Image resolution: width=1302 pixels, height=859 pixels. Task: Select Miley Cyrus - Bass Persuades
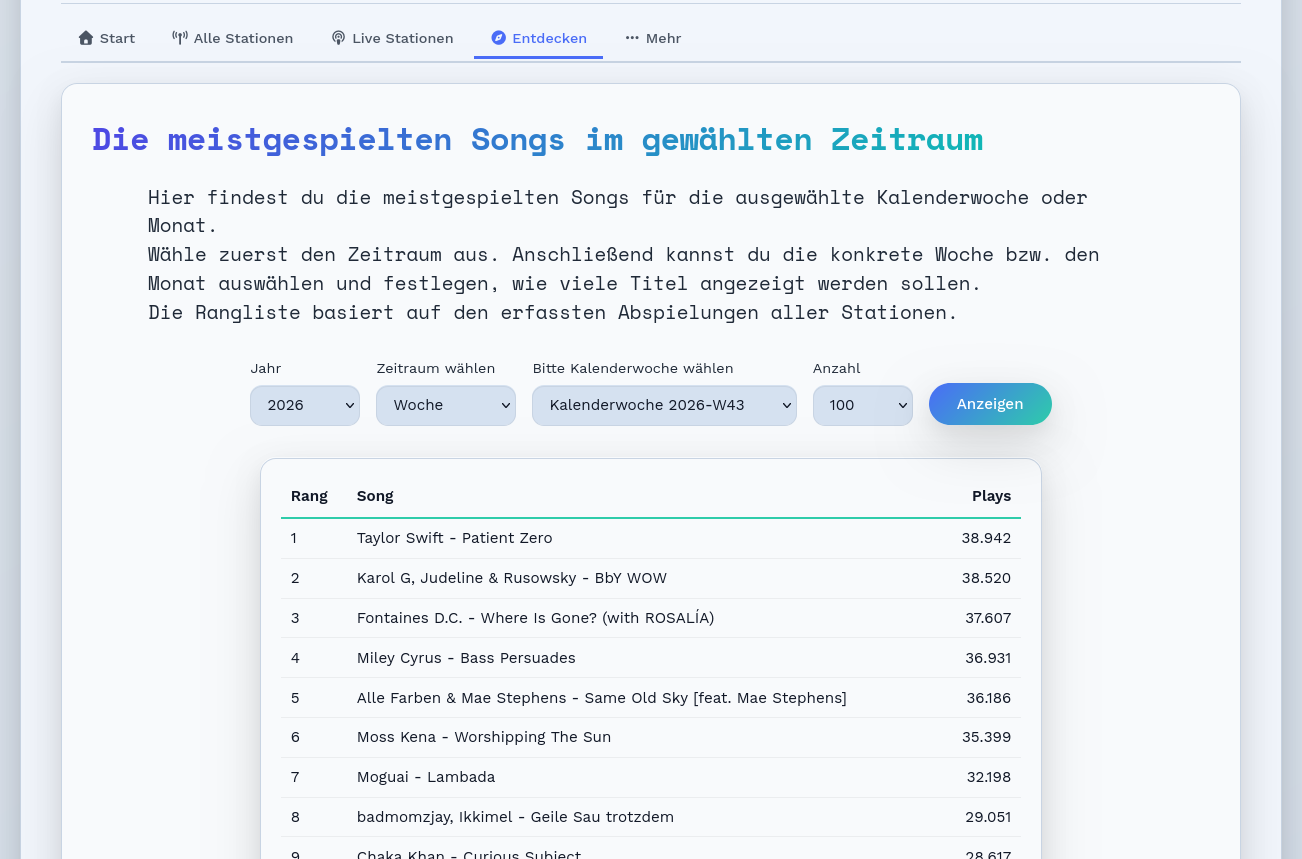pyautogui.click(x=466, y=658)
